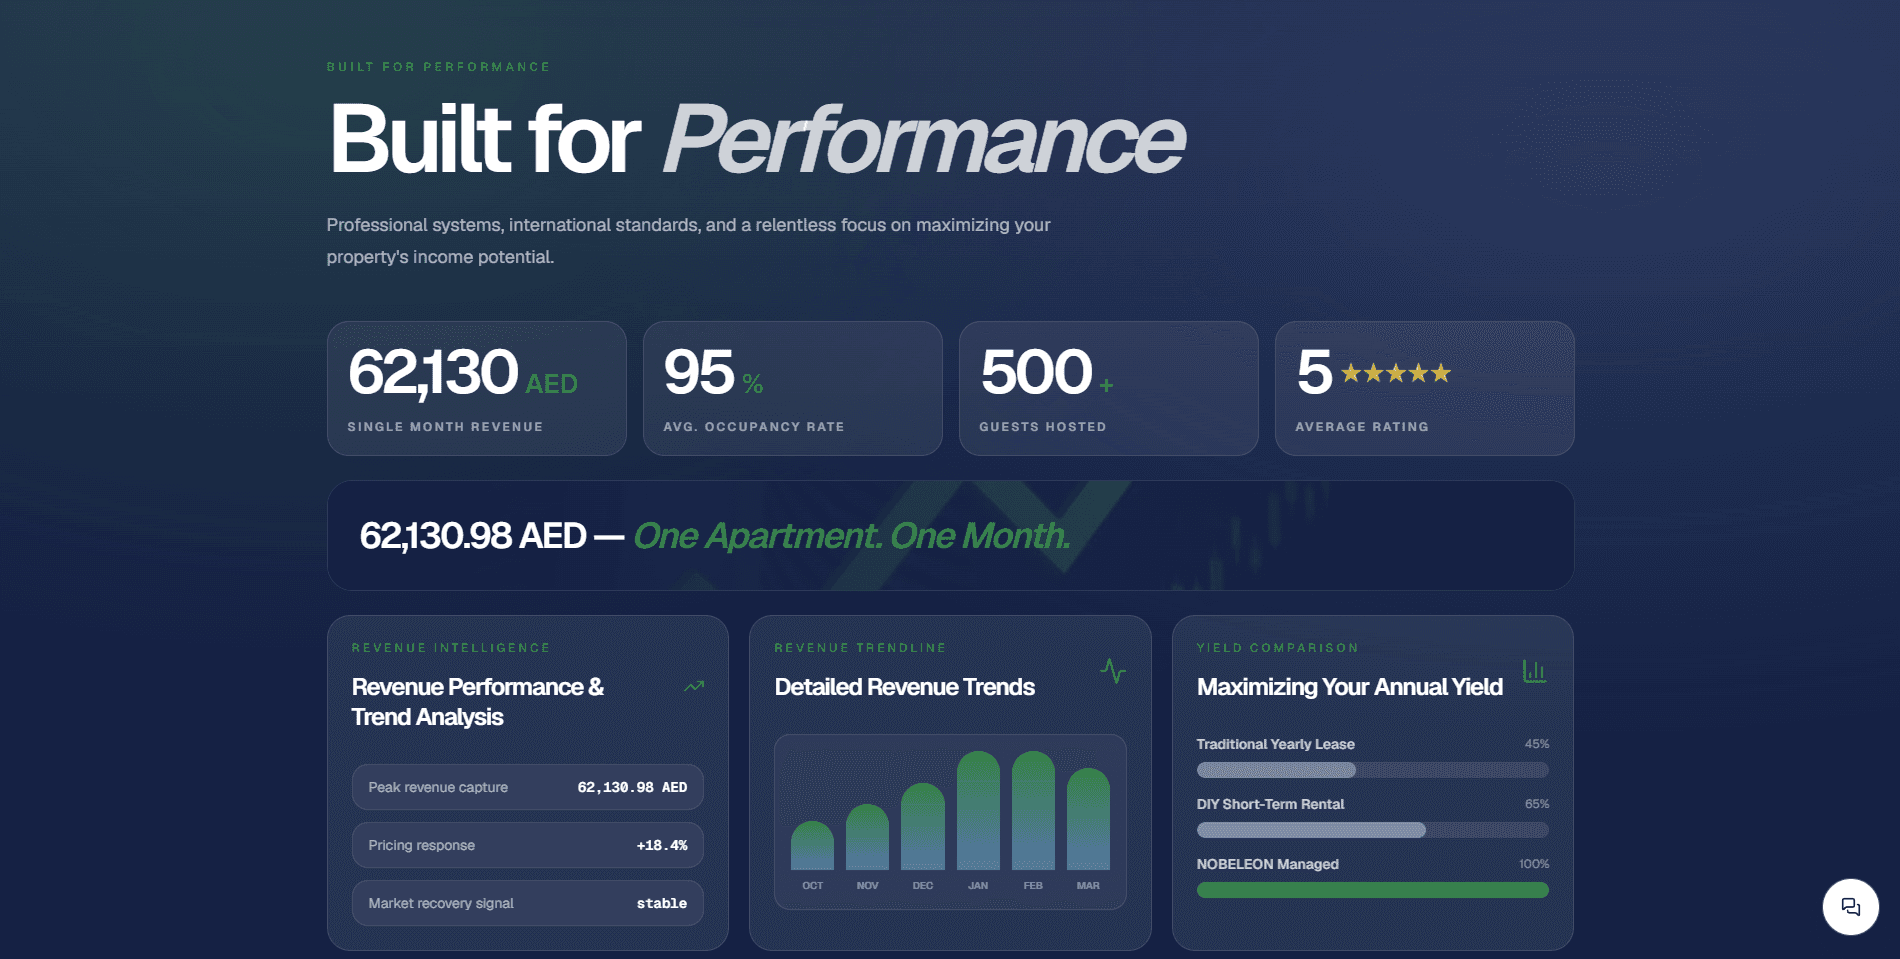Screen dimensions: 1900x959
Task: Click the Pricing response row
Action: 528,845
